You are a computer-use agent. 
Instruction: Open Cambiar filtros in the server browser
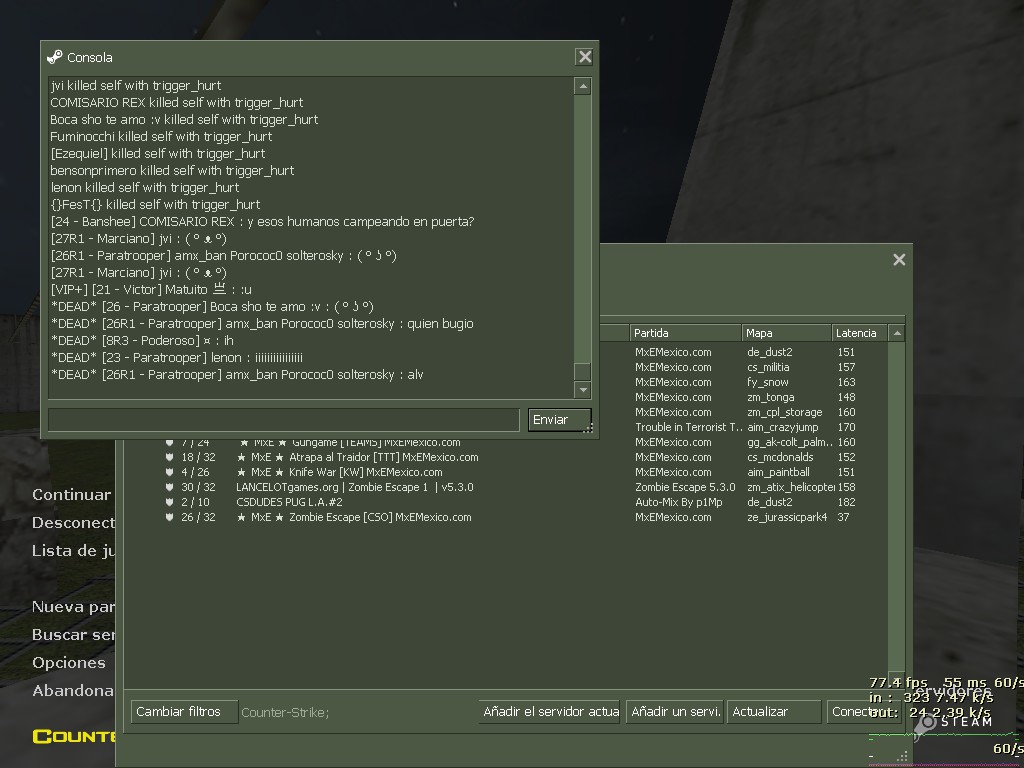tap(184, 712)
